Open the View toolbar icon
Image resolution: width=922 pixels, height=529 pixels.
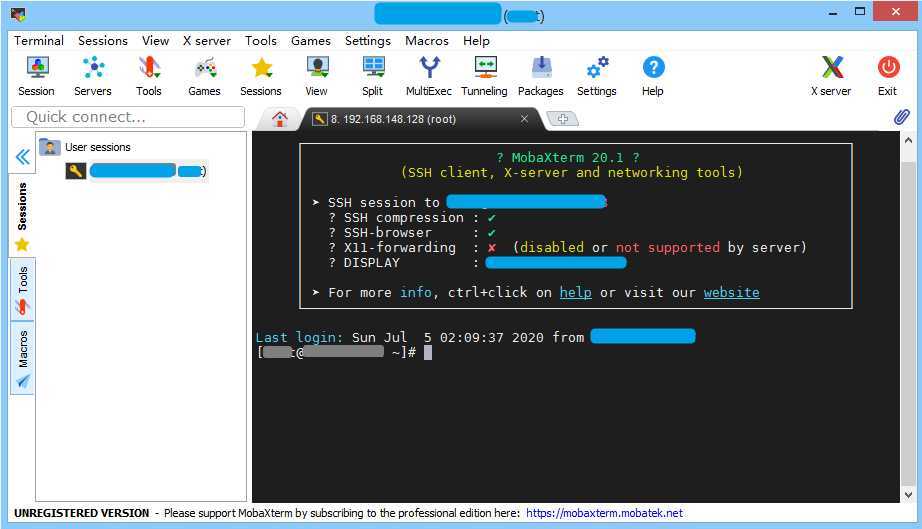[x=317, y=76]
